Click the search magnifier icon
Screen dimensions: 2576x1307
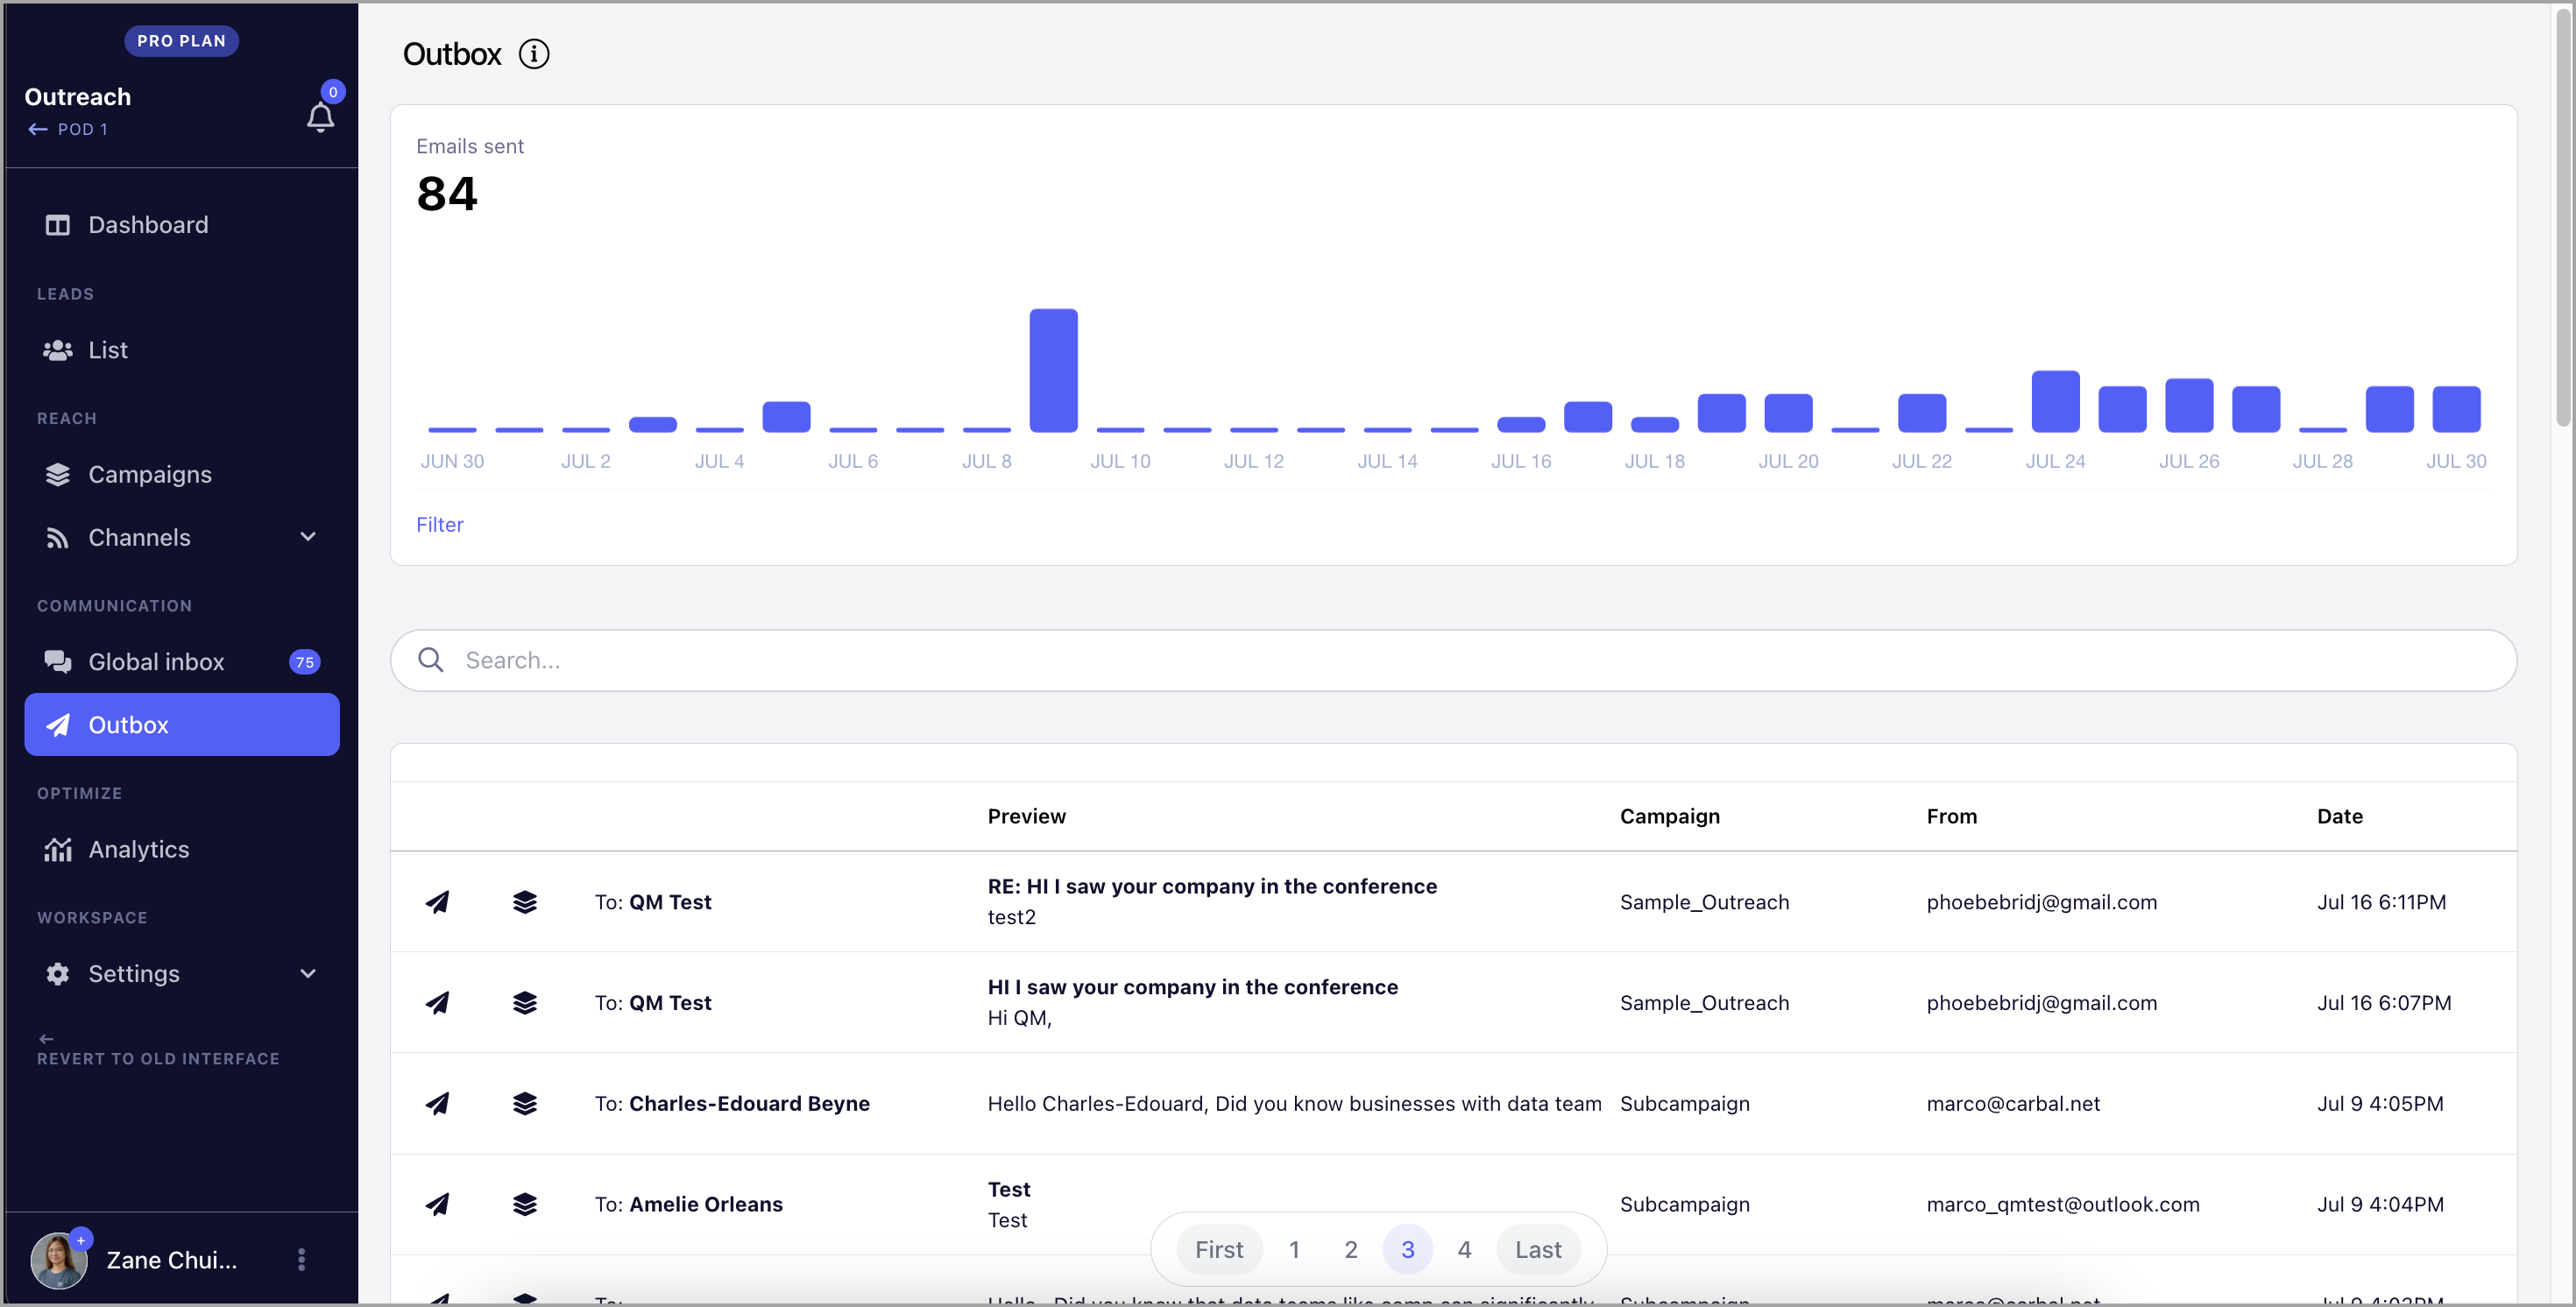[x=431, y=660]
